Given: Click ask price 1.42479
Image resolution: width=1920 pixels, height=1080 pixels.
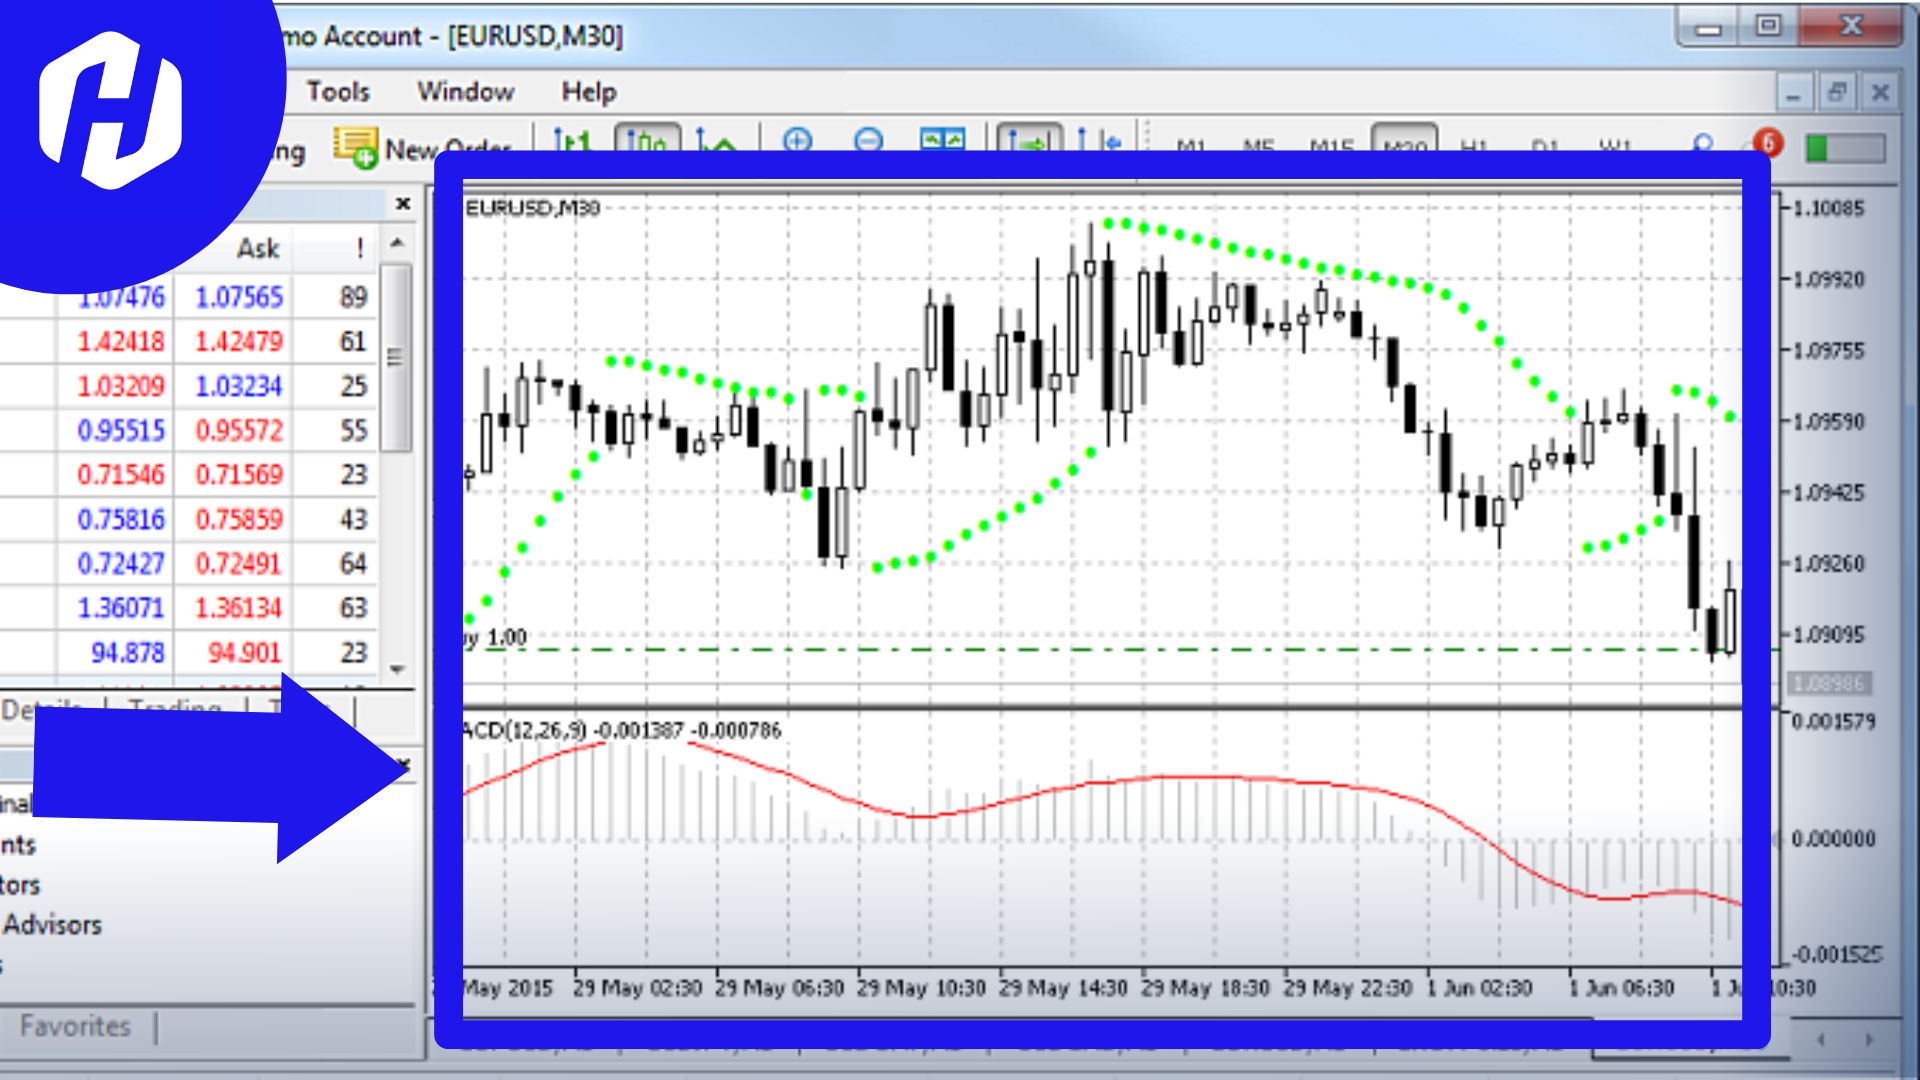Looking at the screenshot, I should [x=239, y=342].
